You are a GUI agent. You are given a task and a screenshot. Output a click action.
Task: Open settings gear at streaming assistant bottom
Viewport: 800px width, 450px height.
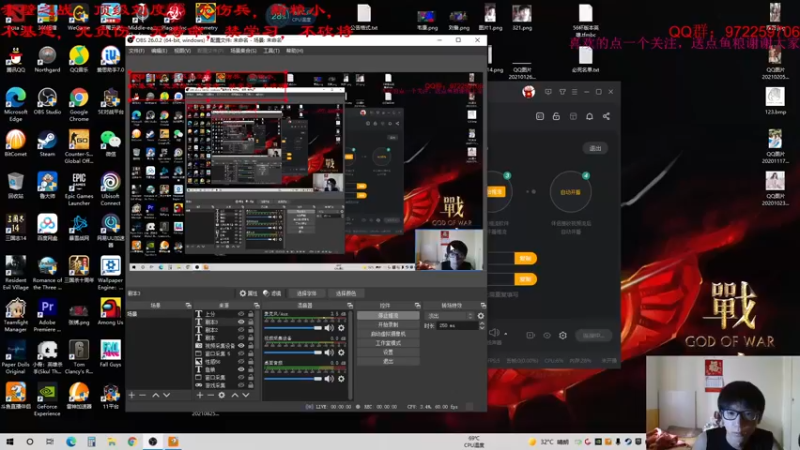(x=563, y=335)
